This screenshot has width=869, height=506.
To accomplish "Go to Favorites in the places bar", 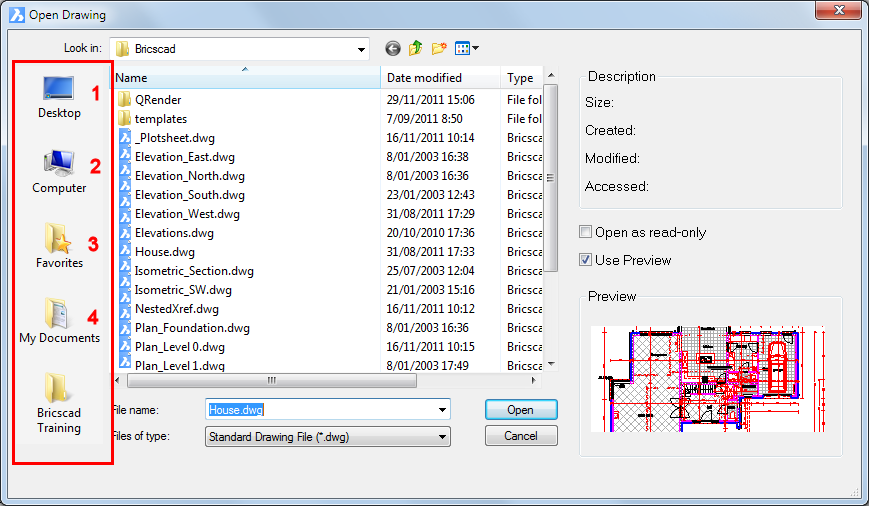I will pos(59,246).
